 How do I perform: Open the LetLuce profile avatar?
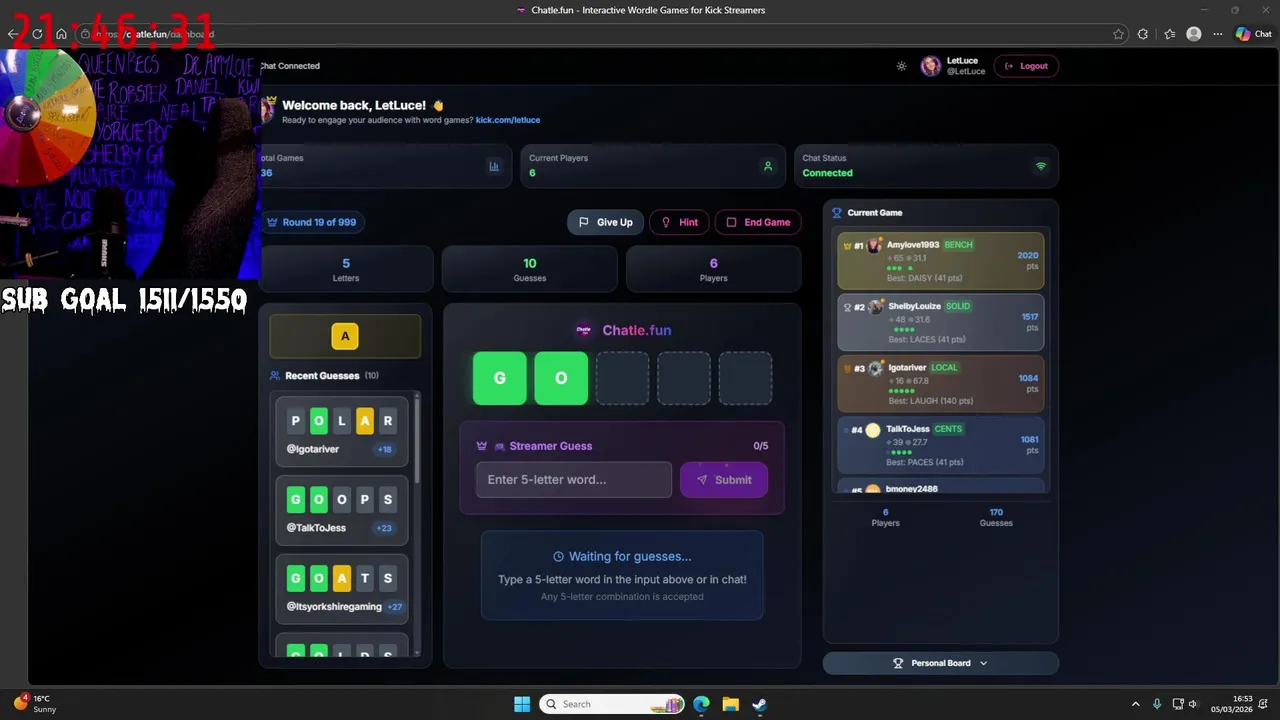point(931,66)
